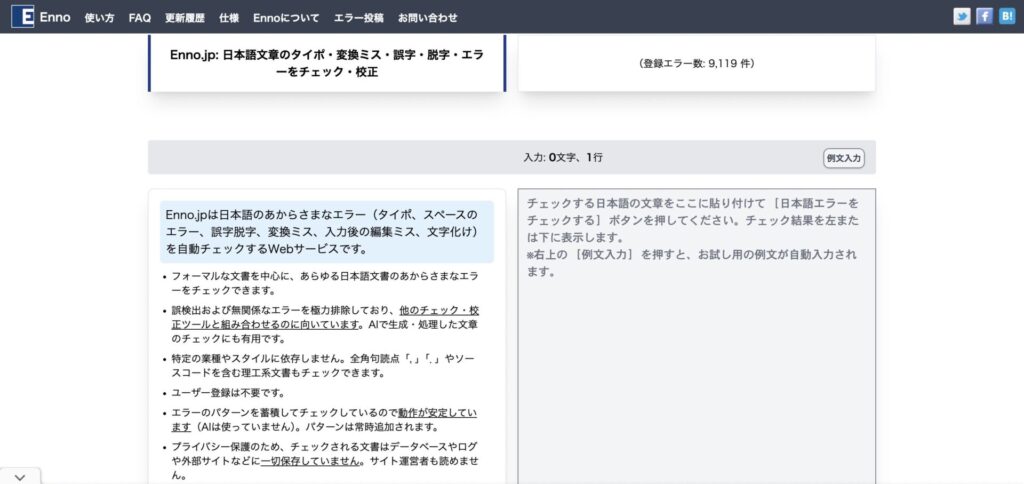
Task: Click the Enno logo icon
Action: coord(23,16)
